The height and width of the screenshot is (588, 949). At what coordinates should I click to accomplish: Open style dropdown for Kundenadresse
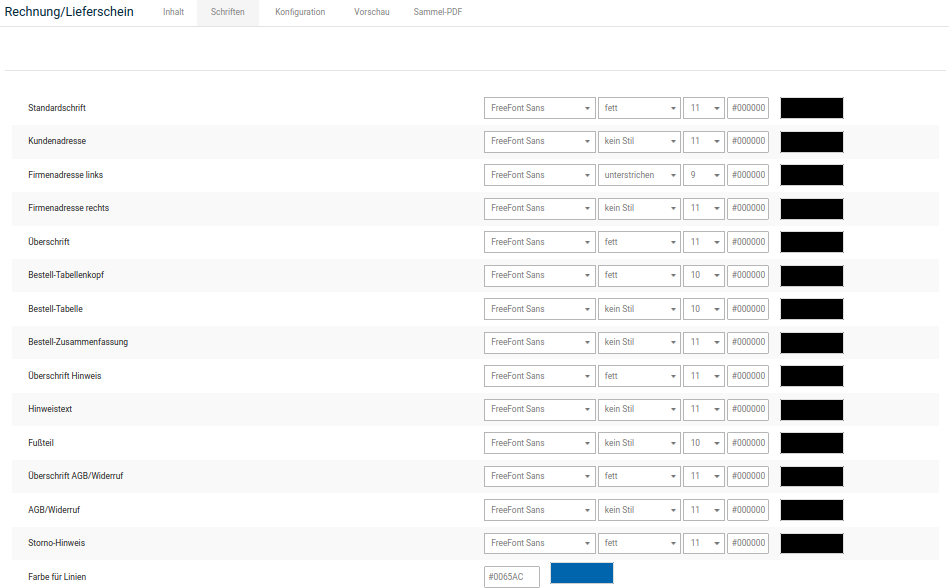tap(638, 141)
